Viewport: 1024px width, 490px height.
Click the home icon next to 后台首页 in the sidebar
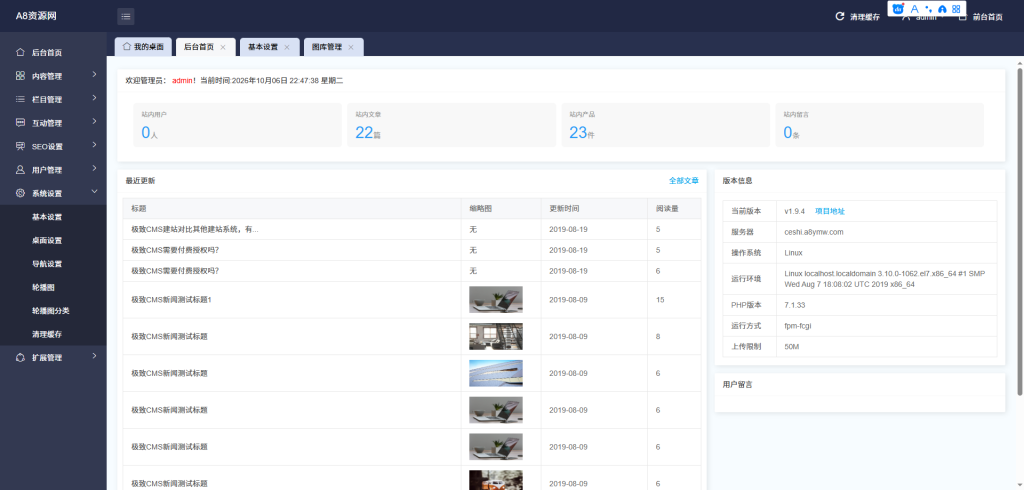[x=20, y=52]
